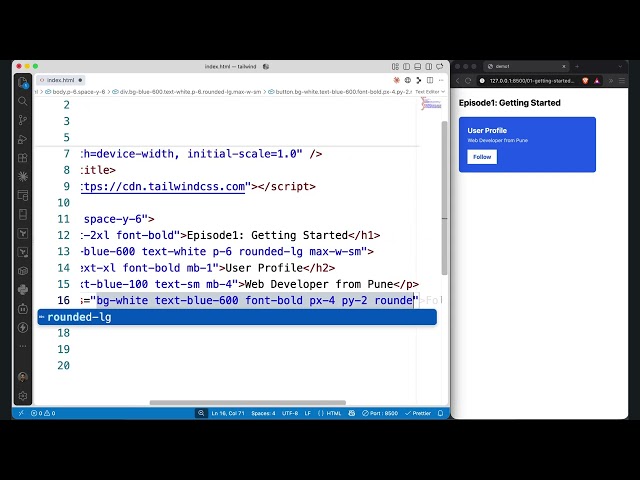This screenshot has height=480, width=640.
Task: Show additional views with the ellipsis icon
Action: tap(23, 346)
